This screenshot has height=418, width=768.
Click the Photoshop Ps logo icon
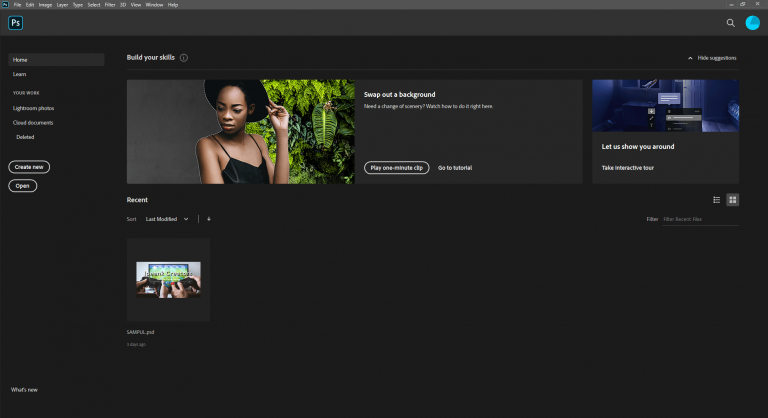16,23
